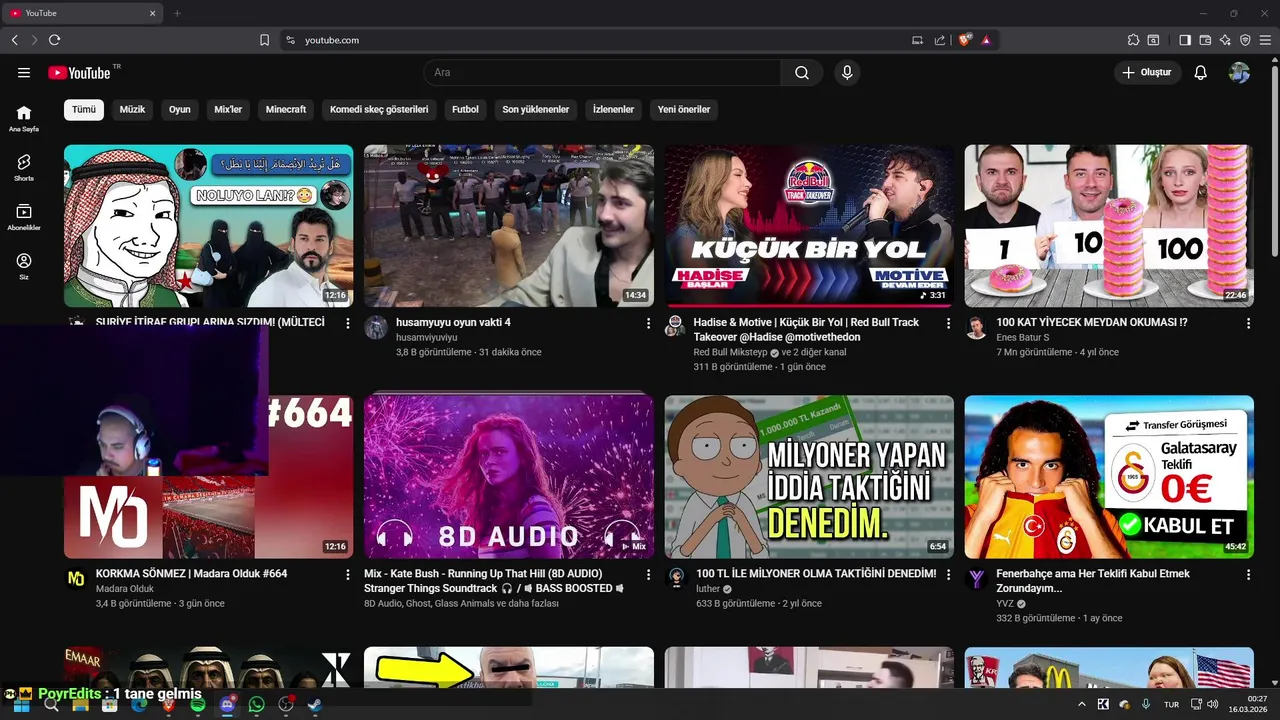Select the Futbol filter chip
This screenshot has height=720, width=1280.
point(465,109)
